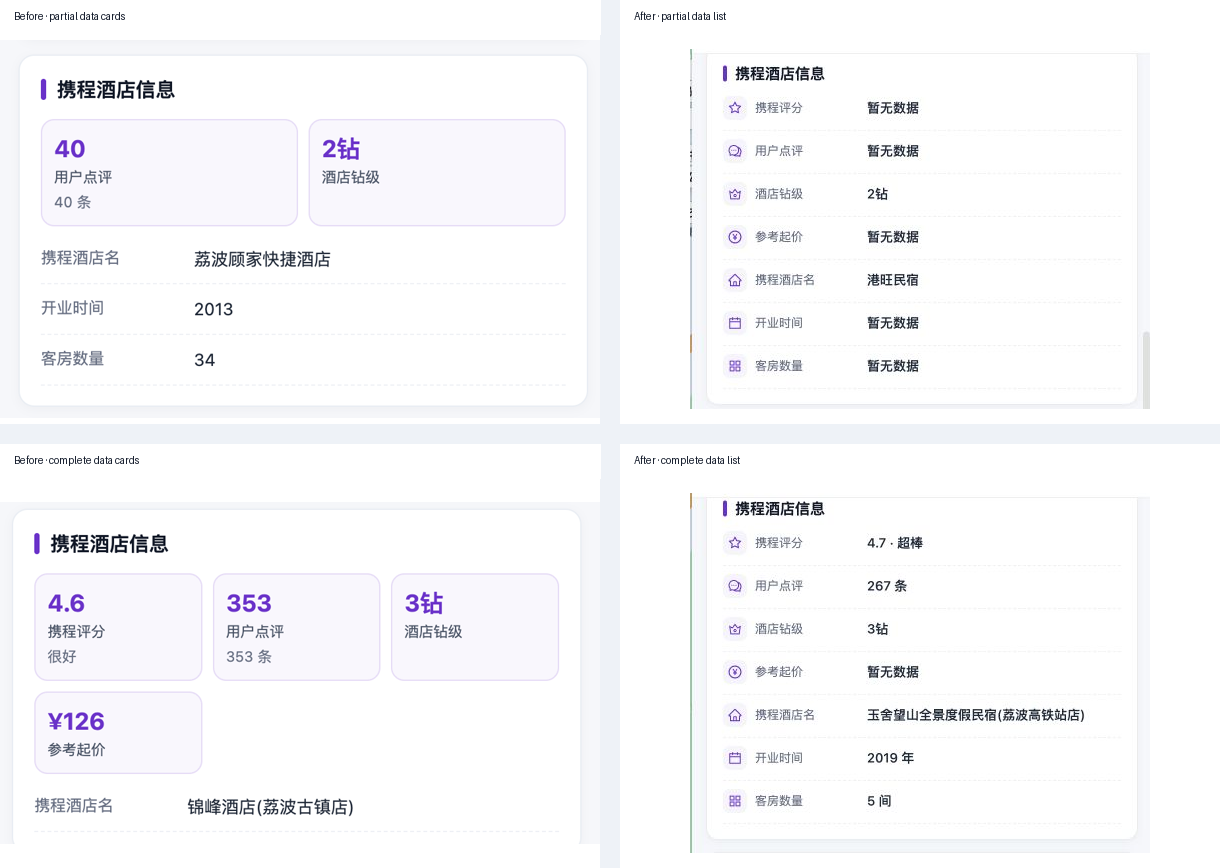The width and height of the screenshot is (1220, 868).
Task: Click 暂无数据 next to 参考起价 in partial list
Action: tap(893, 237)
